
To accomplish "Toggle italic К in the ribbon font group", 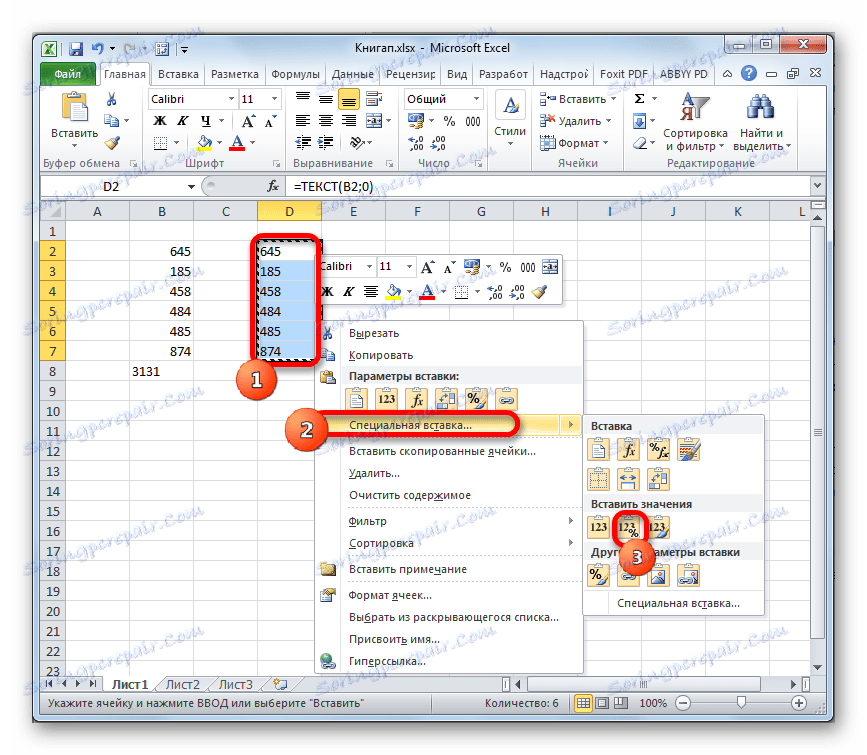I will click(183, 121).
